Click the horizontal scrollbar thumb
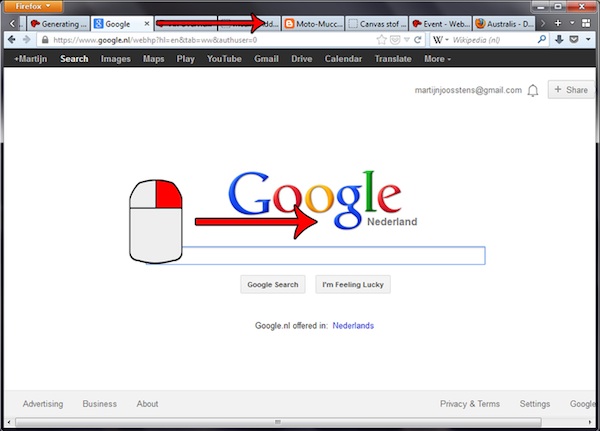This screenshot has width=600, height=431. click(278, 422)
